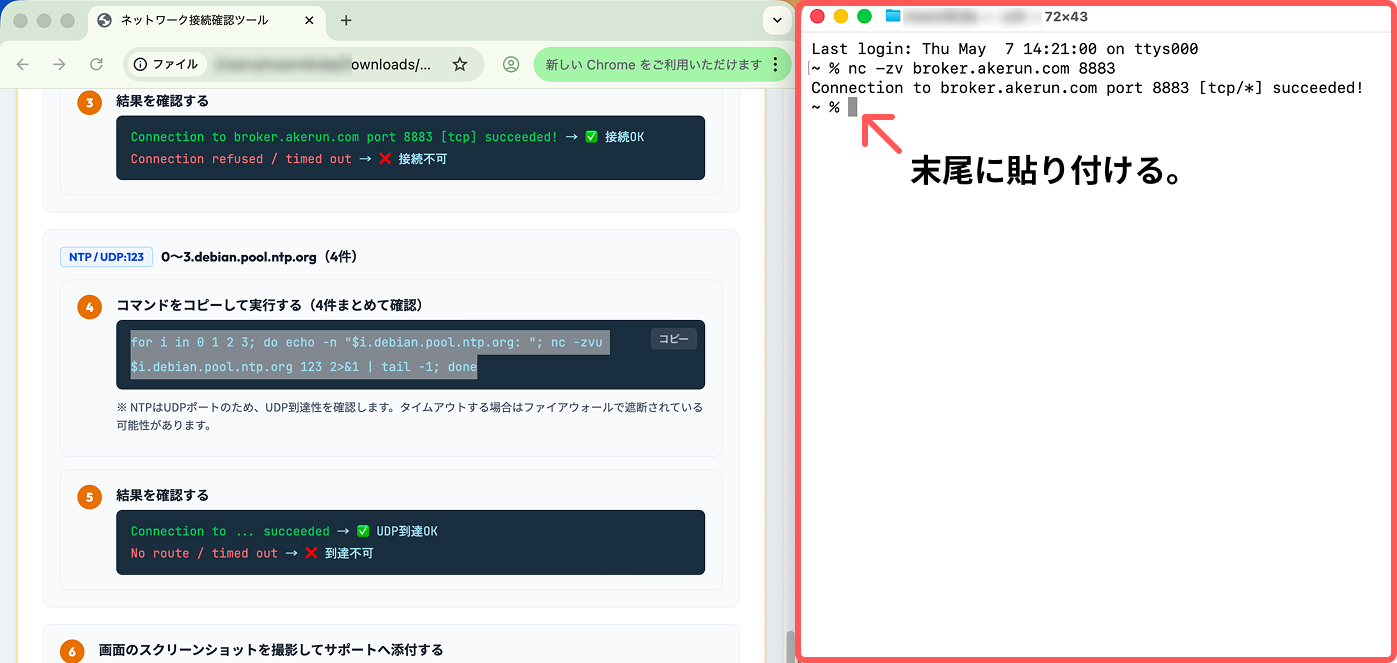Viewport: 1397px width, 663px height.
Task: Click the folder icon in the Terminal title bar
Action: (x=893, y=16)
